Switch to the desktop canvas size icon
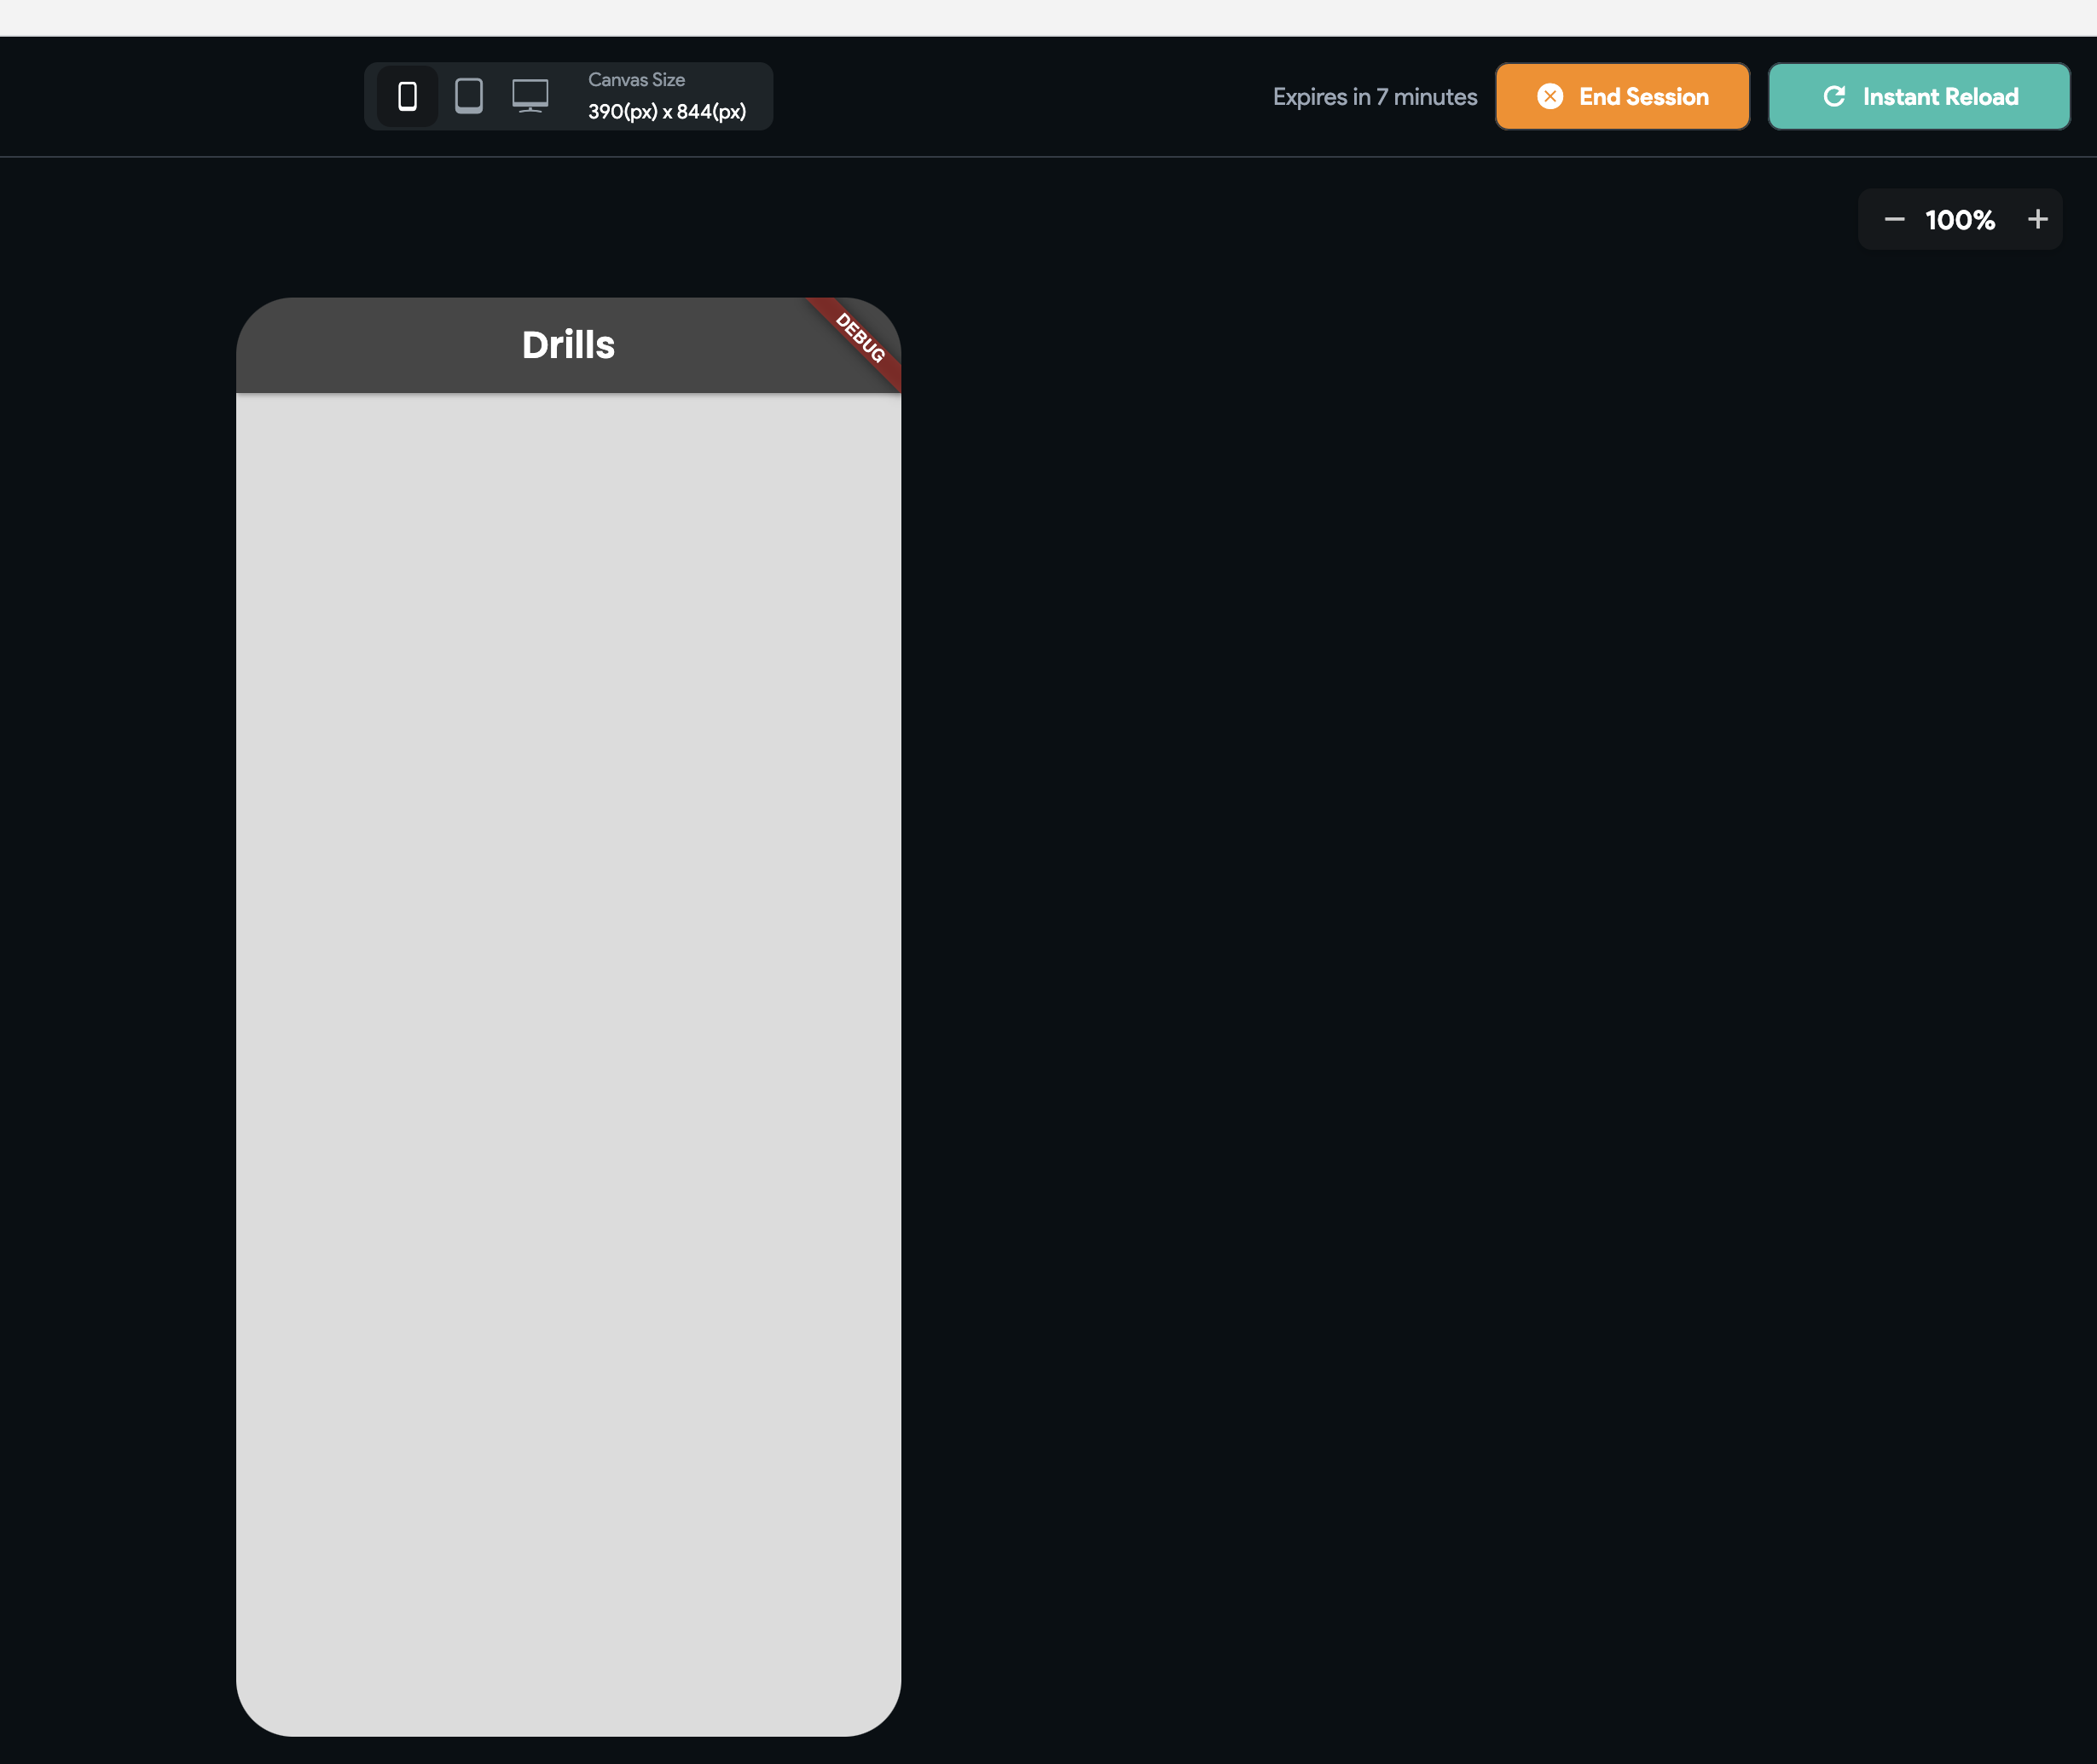The image size is (2097, 1764). click(530, 96)
